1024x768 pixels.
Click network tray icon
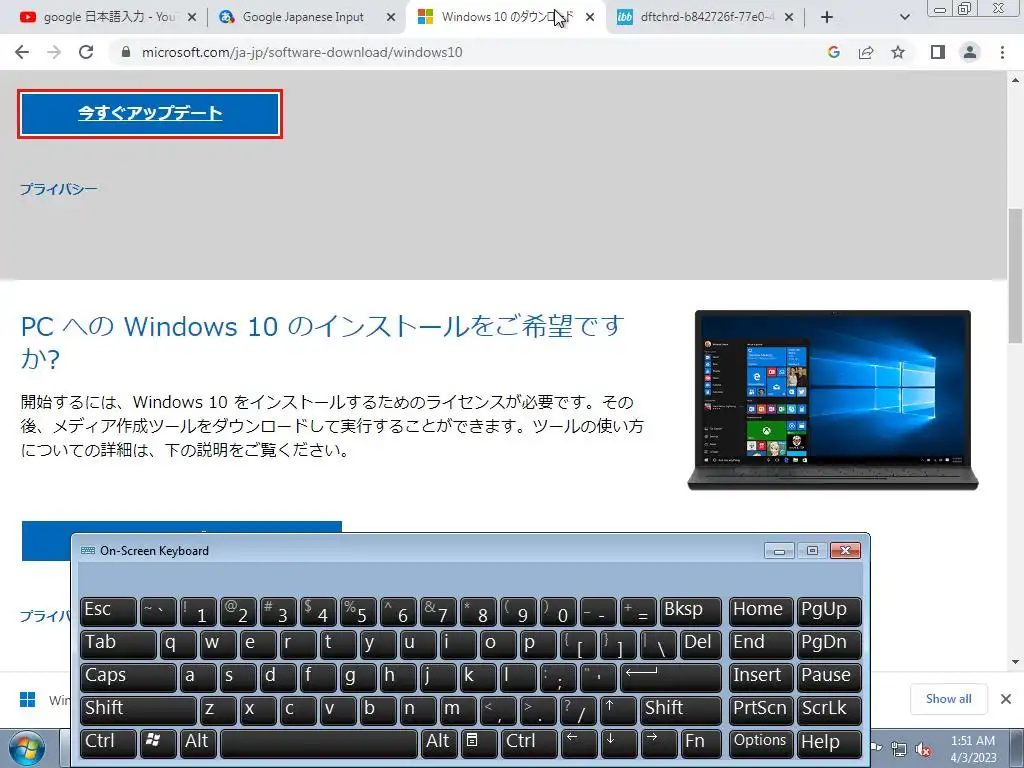click(899, 749)
